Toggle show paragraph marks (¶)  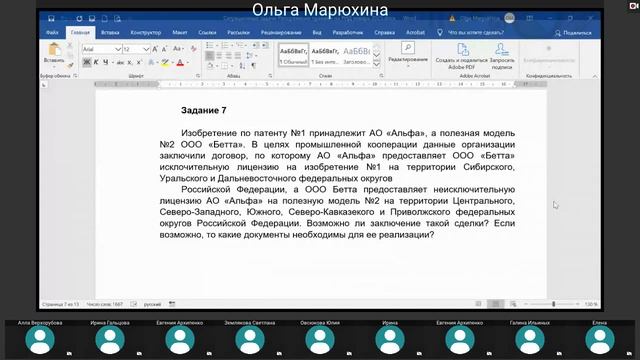click(x=253, y=66)
